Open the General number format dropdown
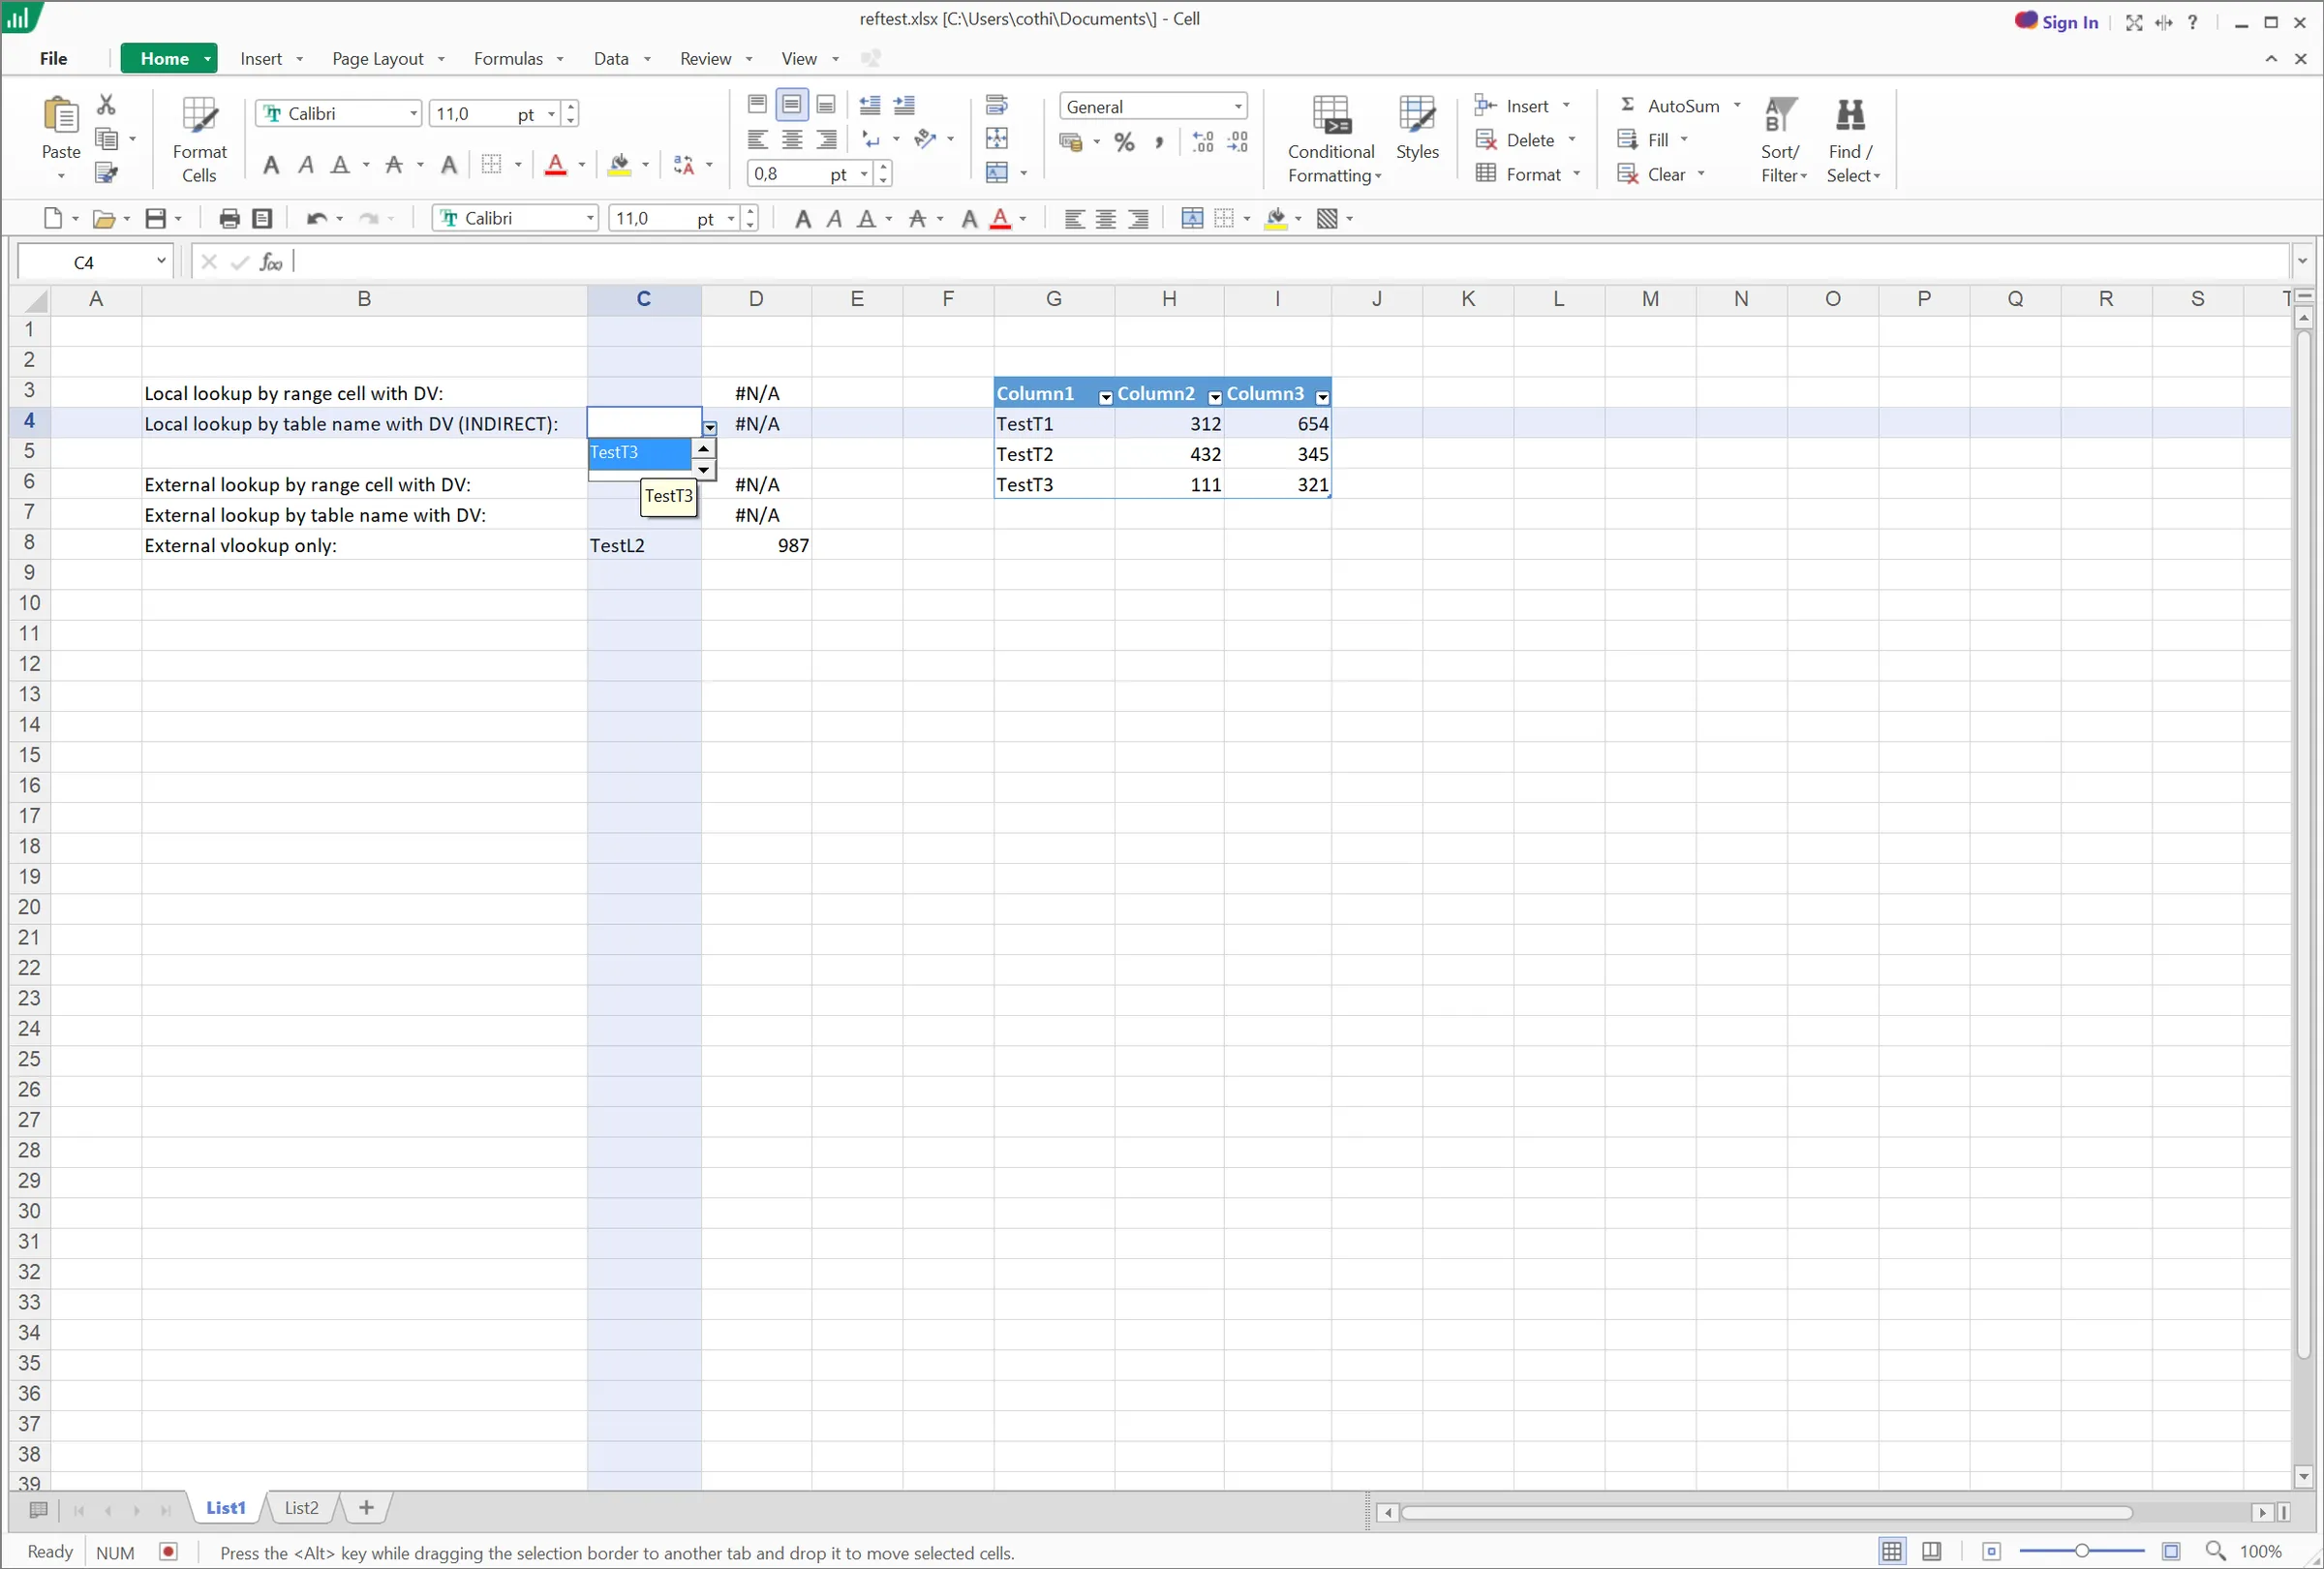 (1239, 106)
